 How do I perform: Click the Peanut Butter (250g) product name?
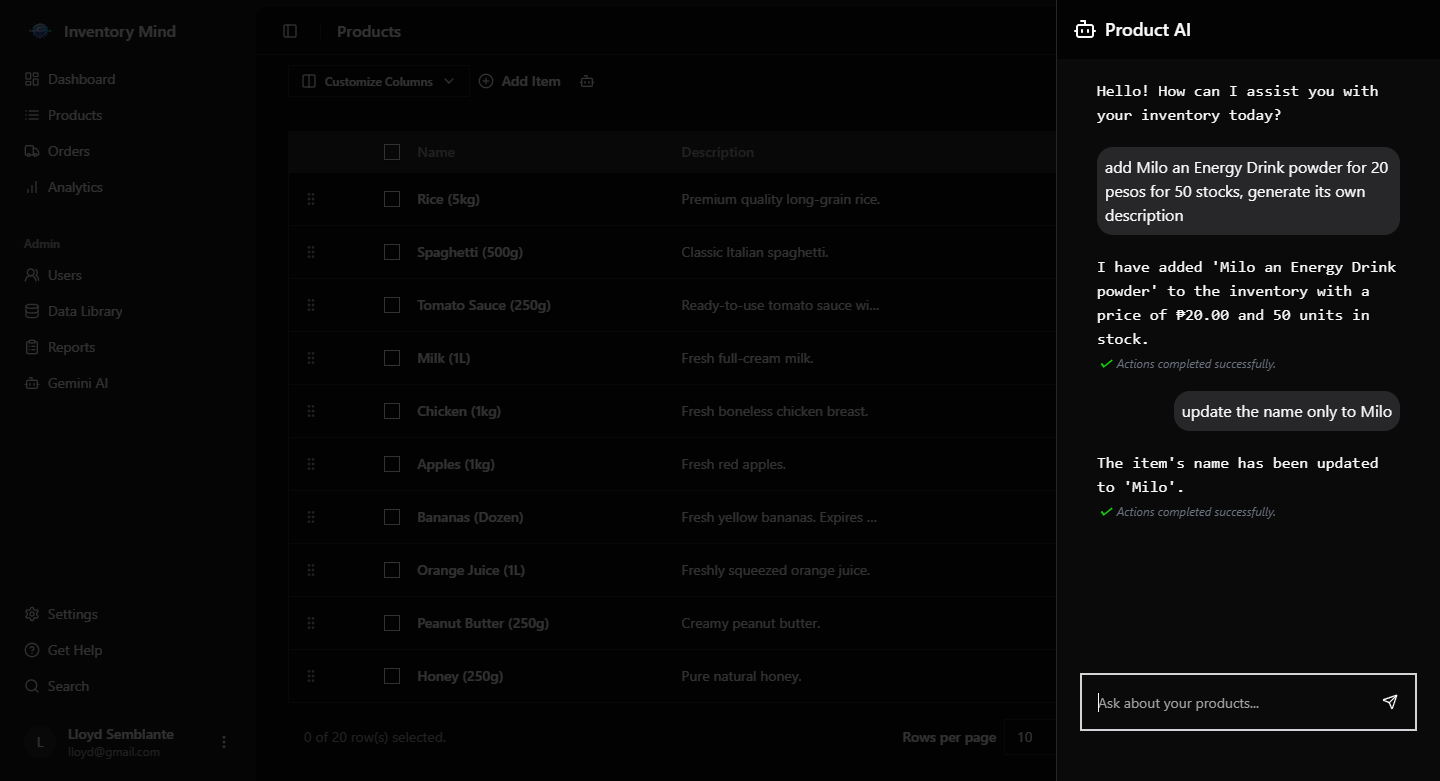(483, 623)
